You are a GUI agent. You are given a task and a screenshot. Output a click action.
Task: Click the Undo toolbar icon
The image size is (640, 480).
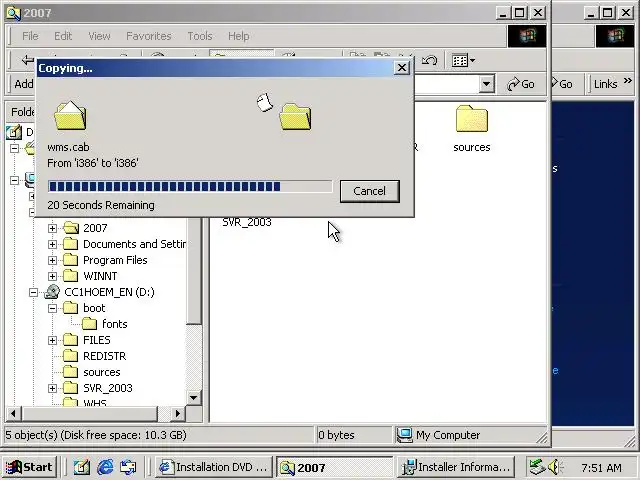pyautogui.click(x=429, y=61)
